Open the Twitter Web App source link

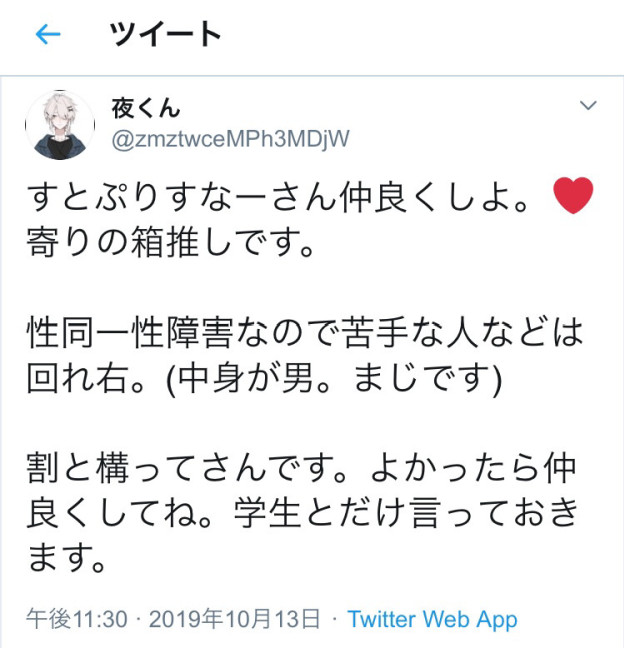tap(432, 619)
